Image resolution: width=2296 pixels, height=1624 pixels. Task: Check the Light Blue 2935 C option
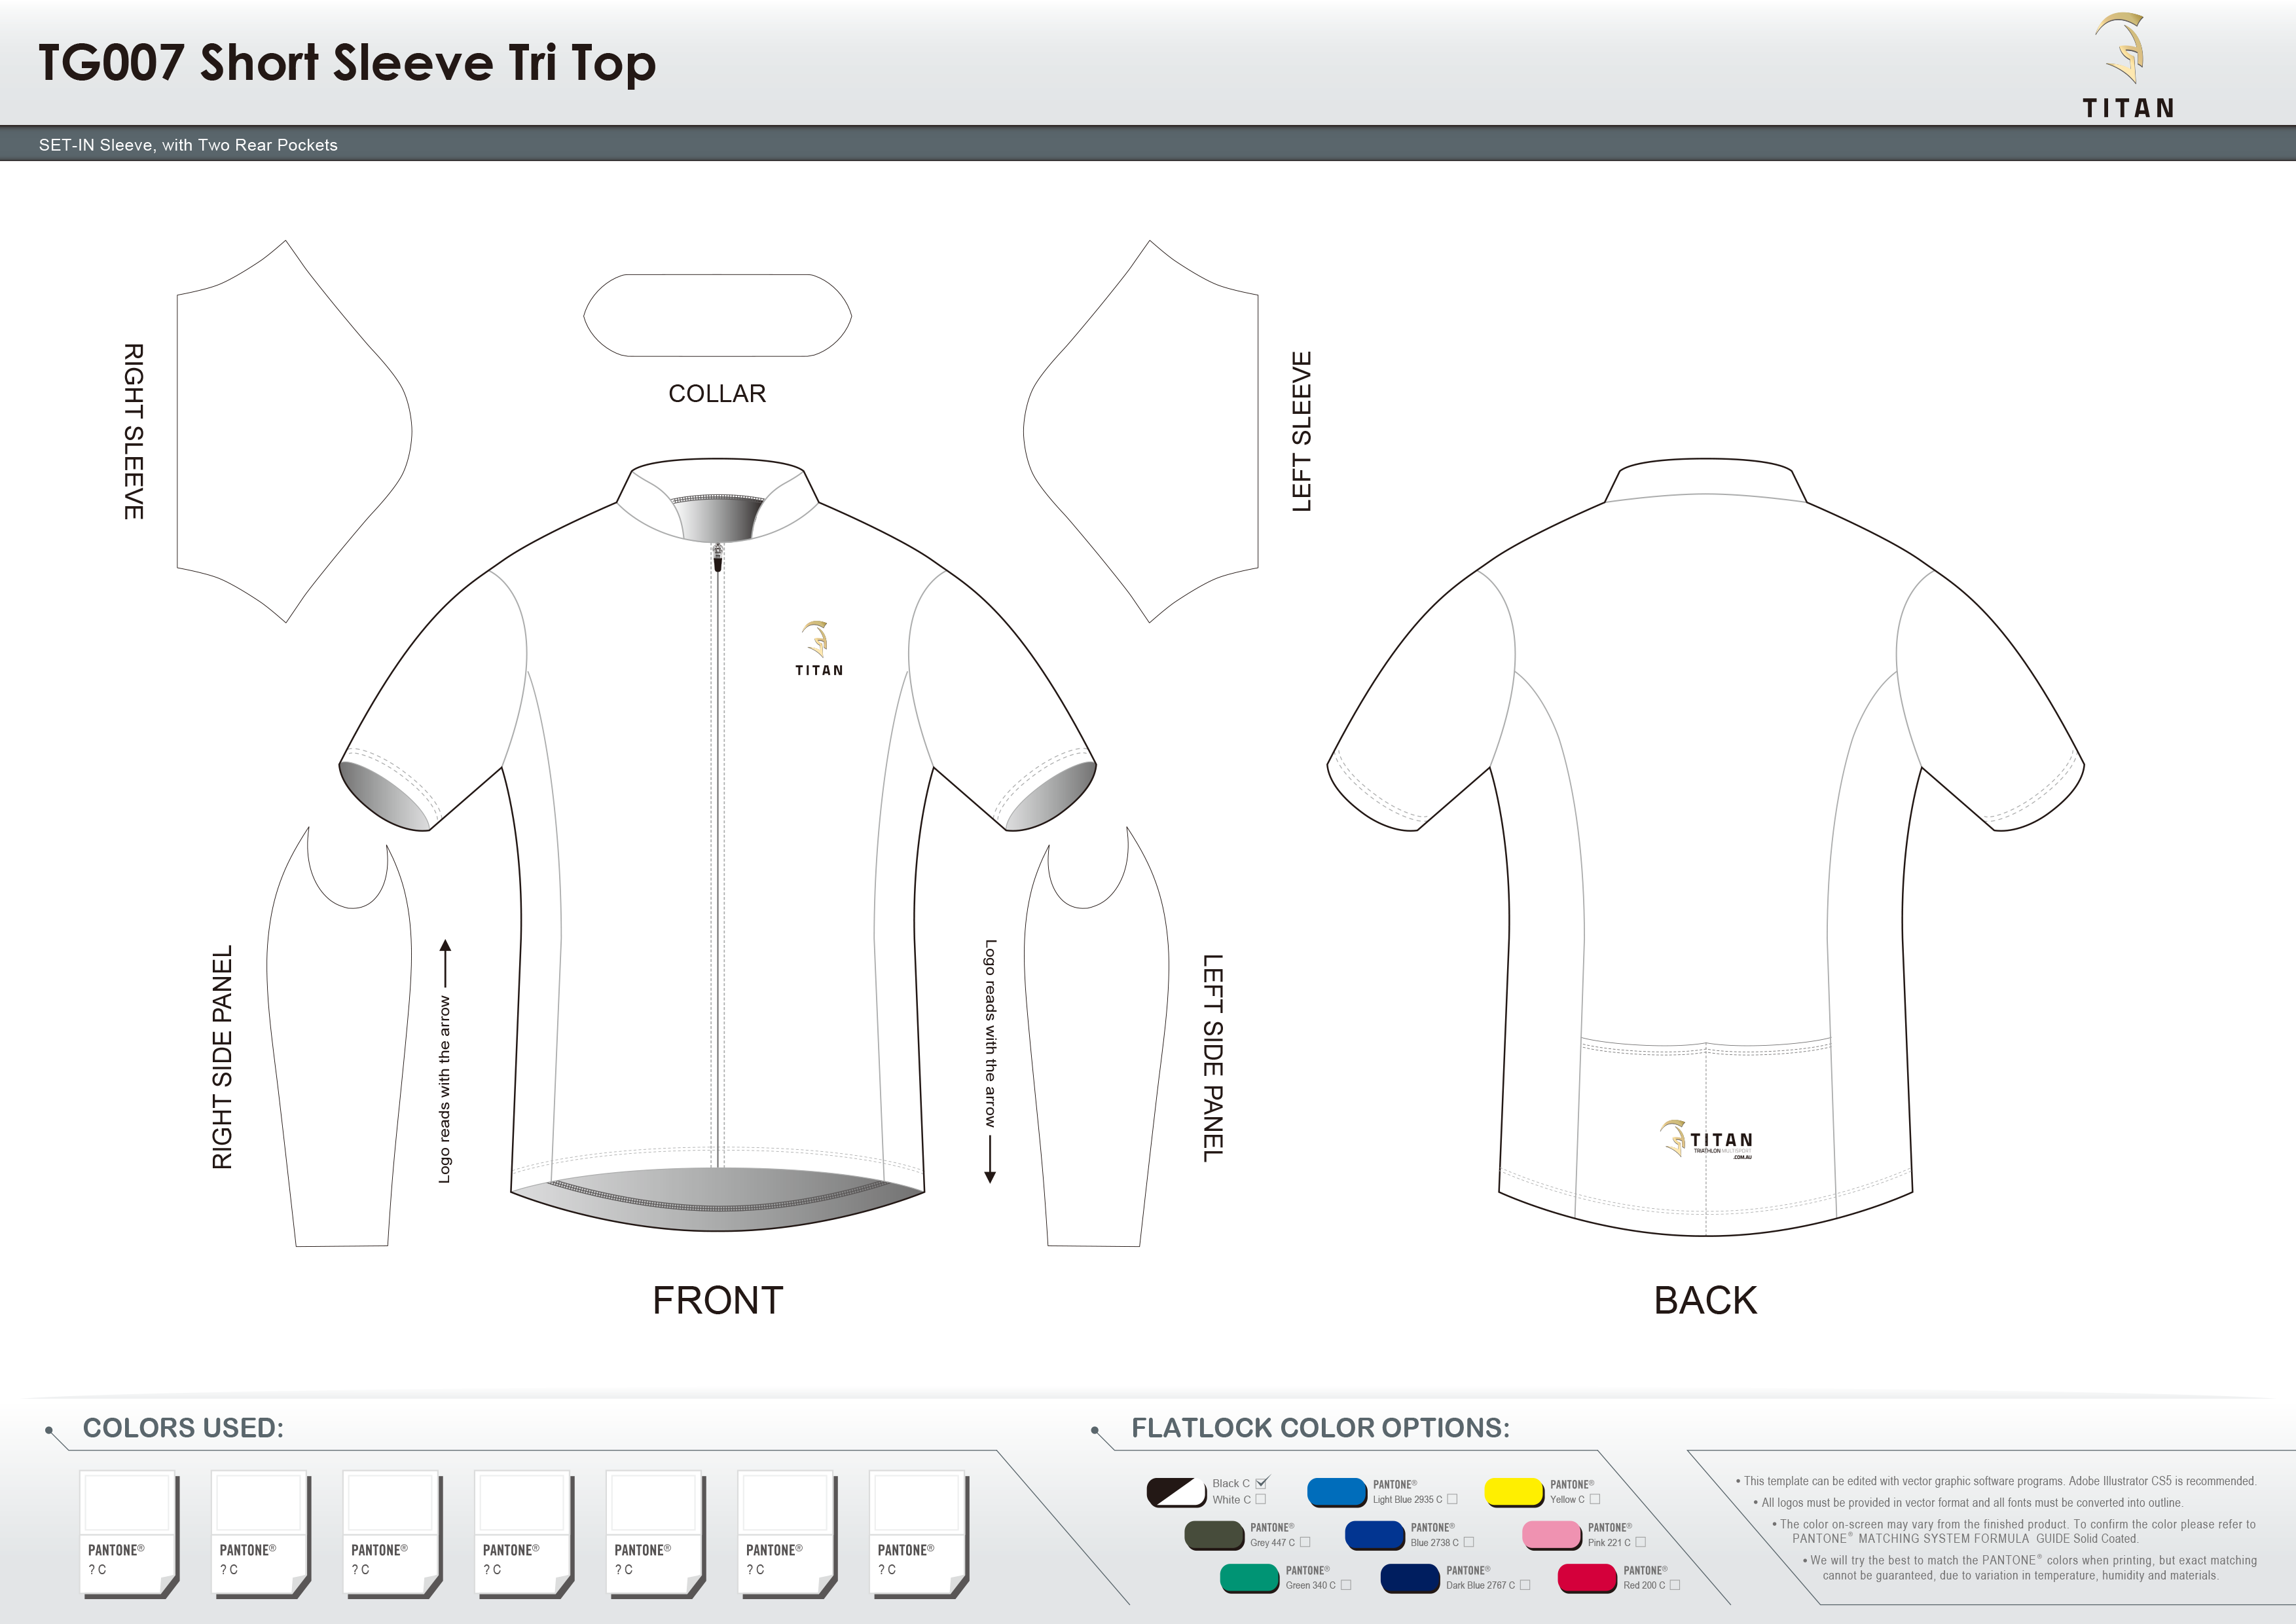click(1453, 1498)
